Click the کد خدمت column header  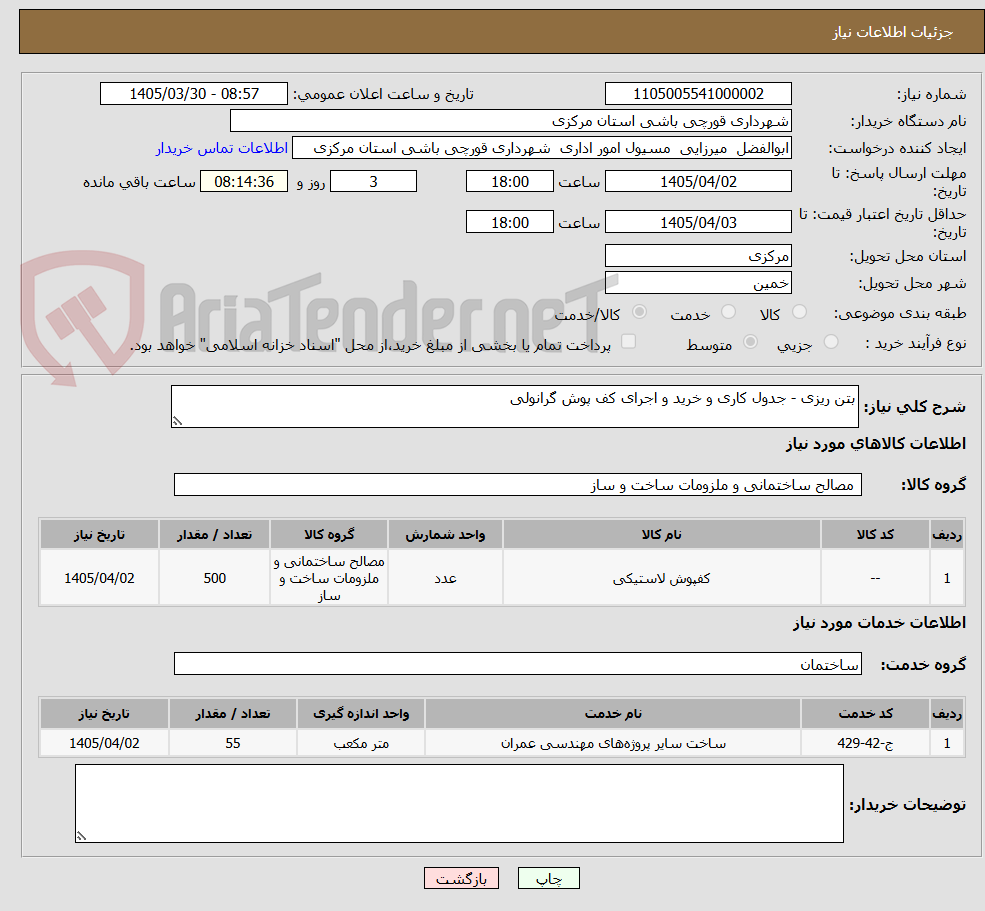tap(865, 713)
